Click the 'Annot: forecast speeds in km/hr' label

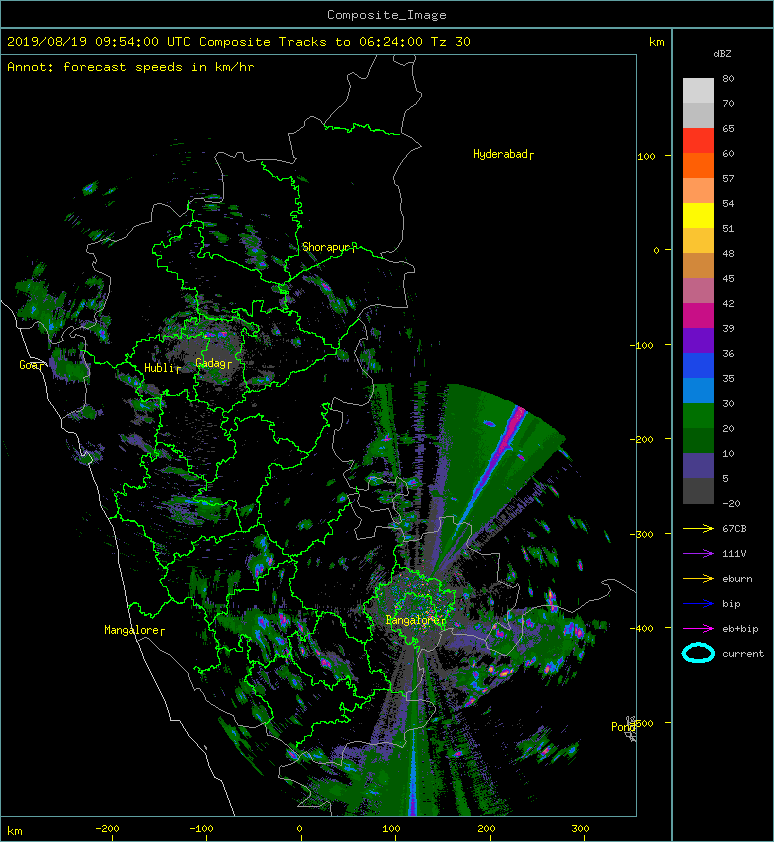(x=131, y=67)
